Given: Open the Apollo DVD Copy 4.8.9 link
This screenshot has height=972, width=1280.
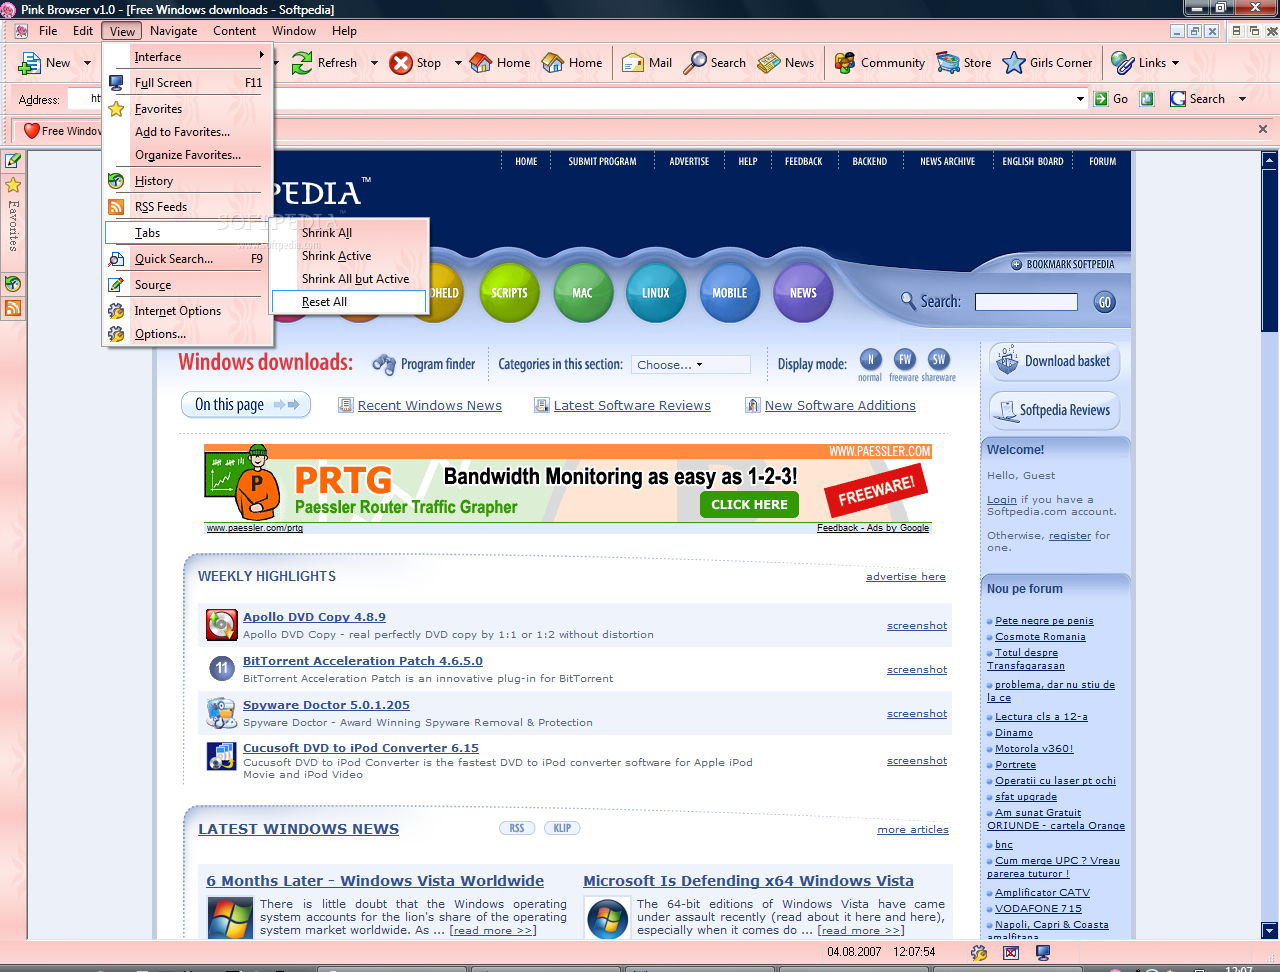Looking at the screenshot, I should [x=314, y=617].
